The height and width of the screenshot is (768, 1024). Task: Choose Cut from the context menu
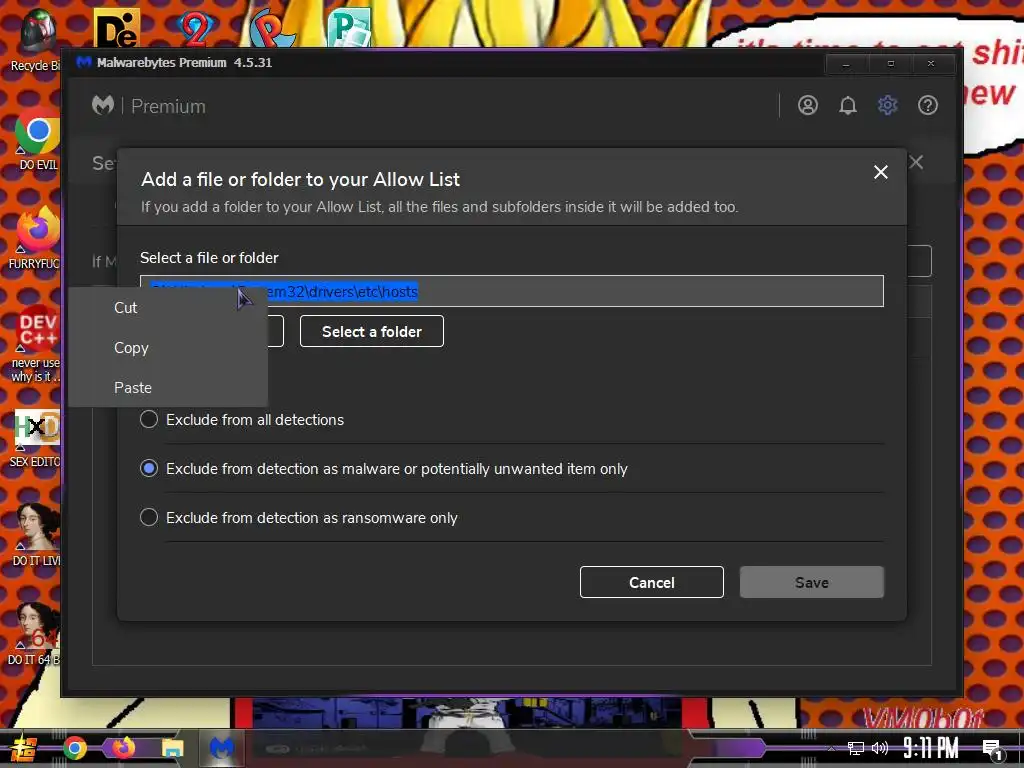[125, 308]
